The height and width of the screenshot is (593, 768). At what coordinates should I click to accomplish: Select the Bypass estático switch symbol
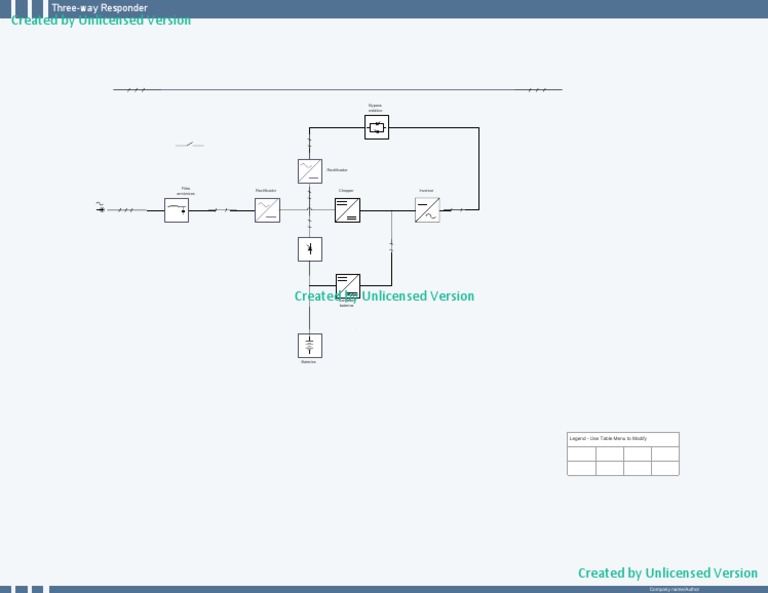click(376, 127)
